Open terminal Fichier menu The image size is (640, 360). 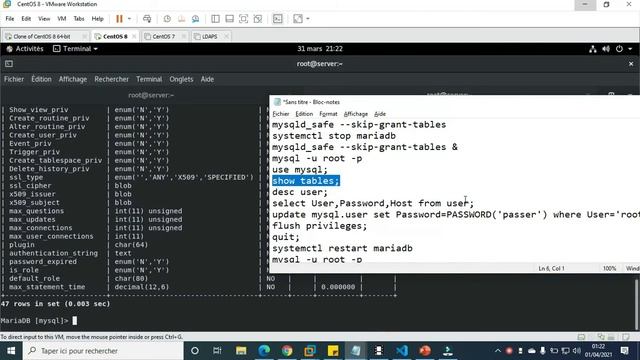(14, 79)
